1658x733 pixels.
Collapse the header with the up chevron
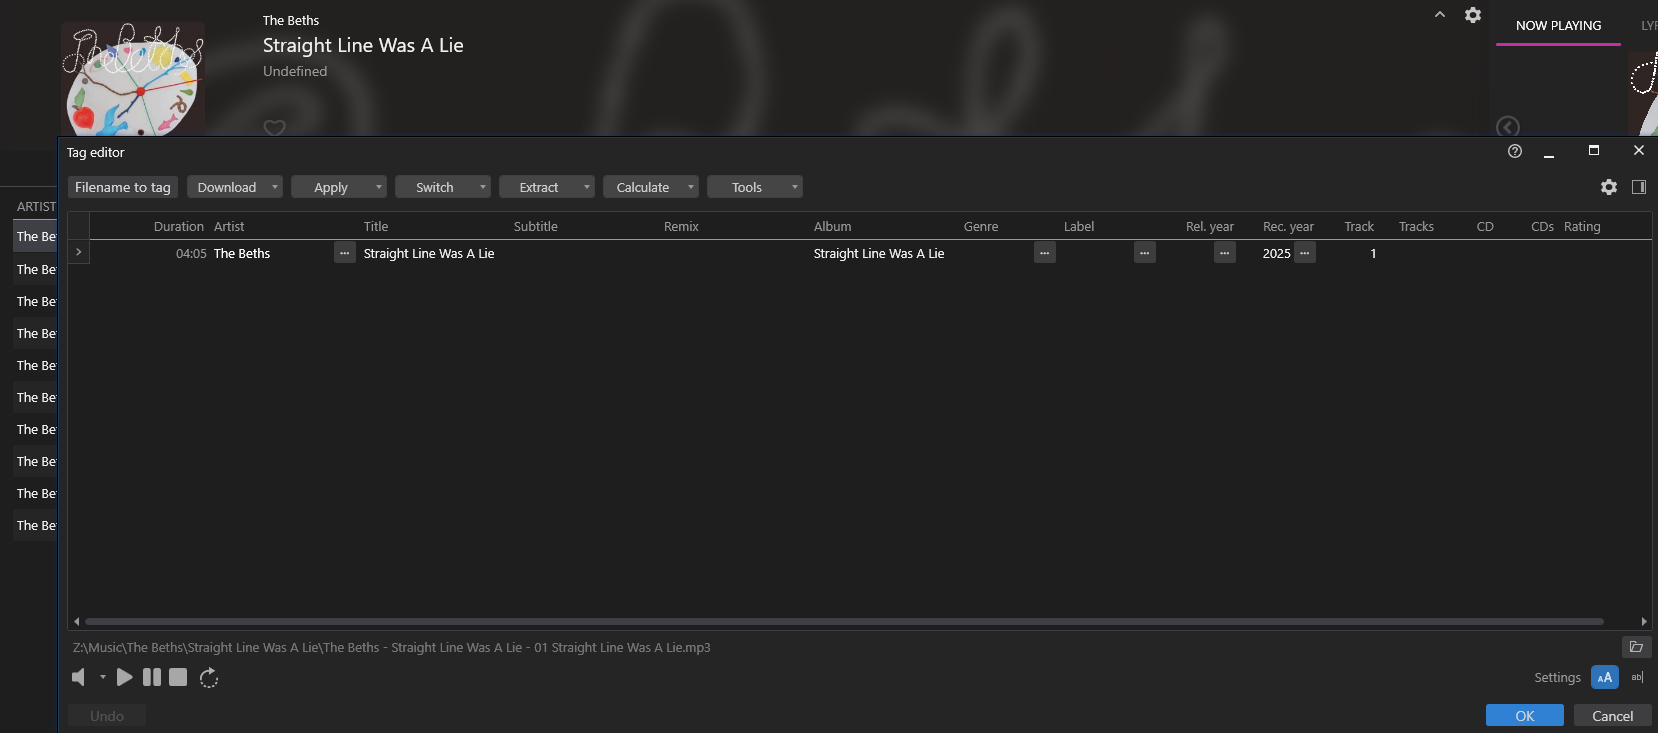(x=1440, y=15)
